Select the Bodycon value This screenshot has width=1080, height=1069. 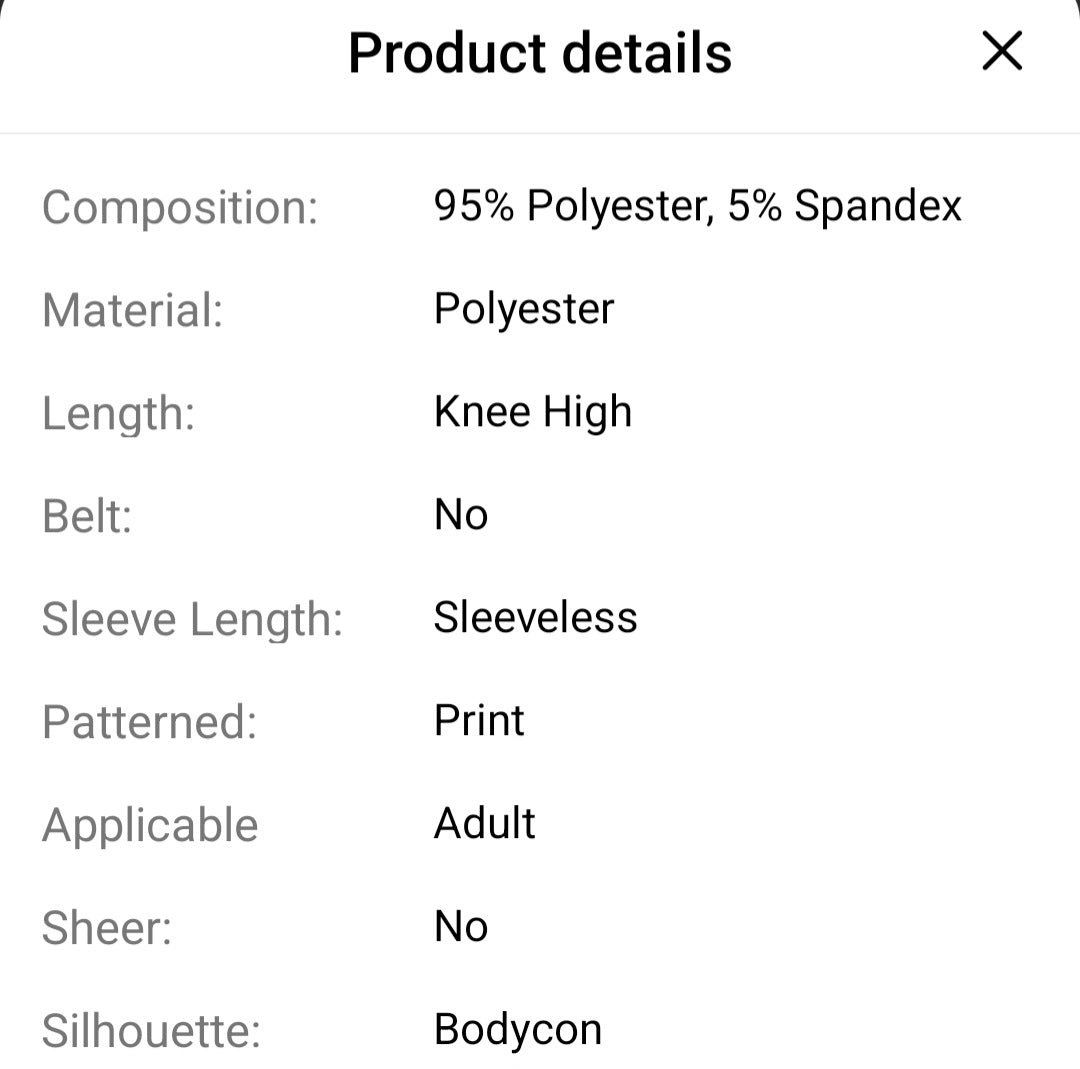[x=517, y=1030]
